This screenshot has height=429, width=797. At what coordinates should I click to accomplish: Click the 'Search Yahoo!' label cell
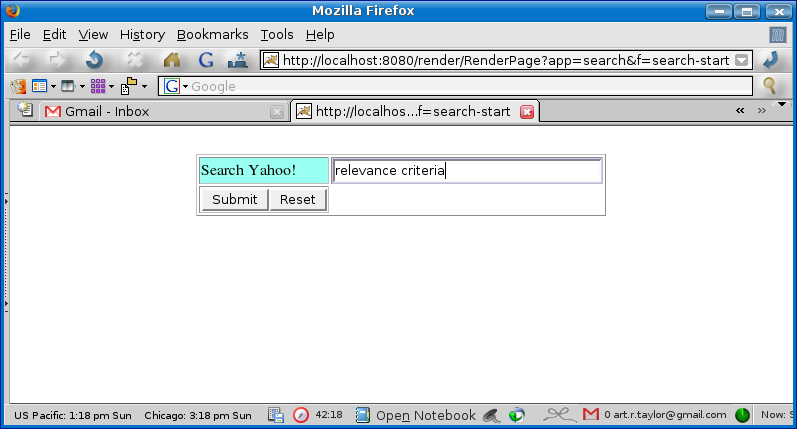click(264, 170)
